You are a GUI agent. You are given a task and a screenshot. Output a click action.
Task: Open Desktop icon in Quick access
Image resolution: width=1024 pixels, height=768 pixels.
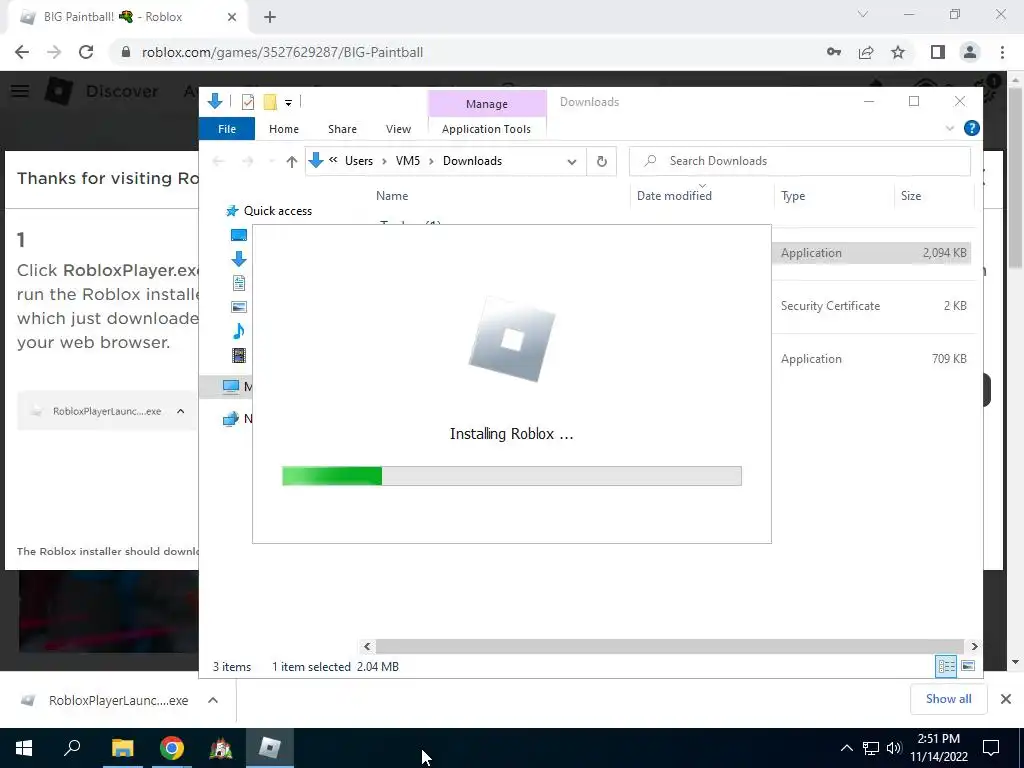click(238, 235)
